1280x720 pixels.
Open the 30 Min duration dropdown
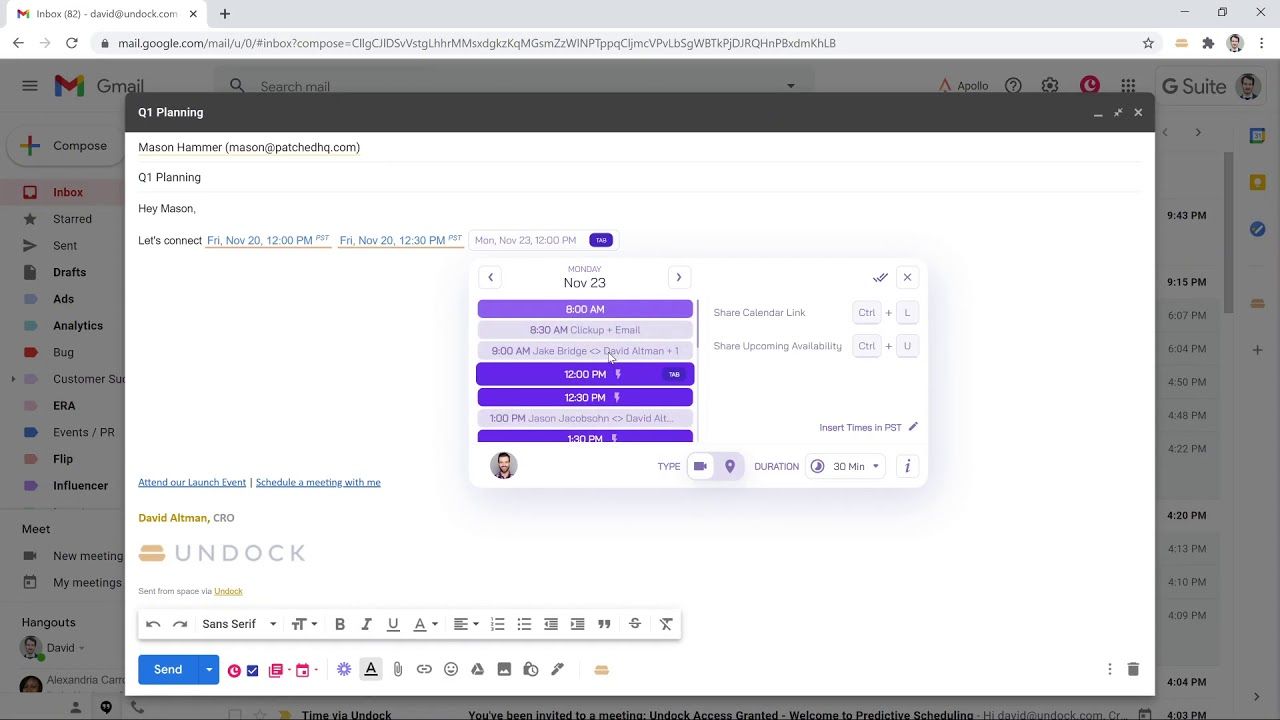pos(847,466)
